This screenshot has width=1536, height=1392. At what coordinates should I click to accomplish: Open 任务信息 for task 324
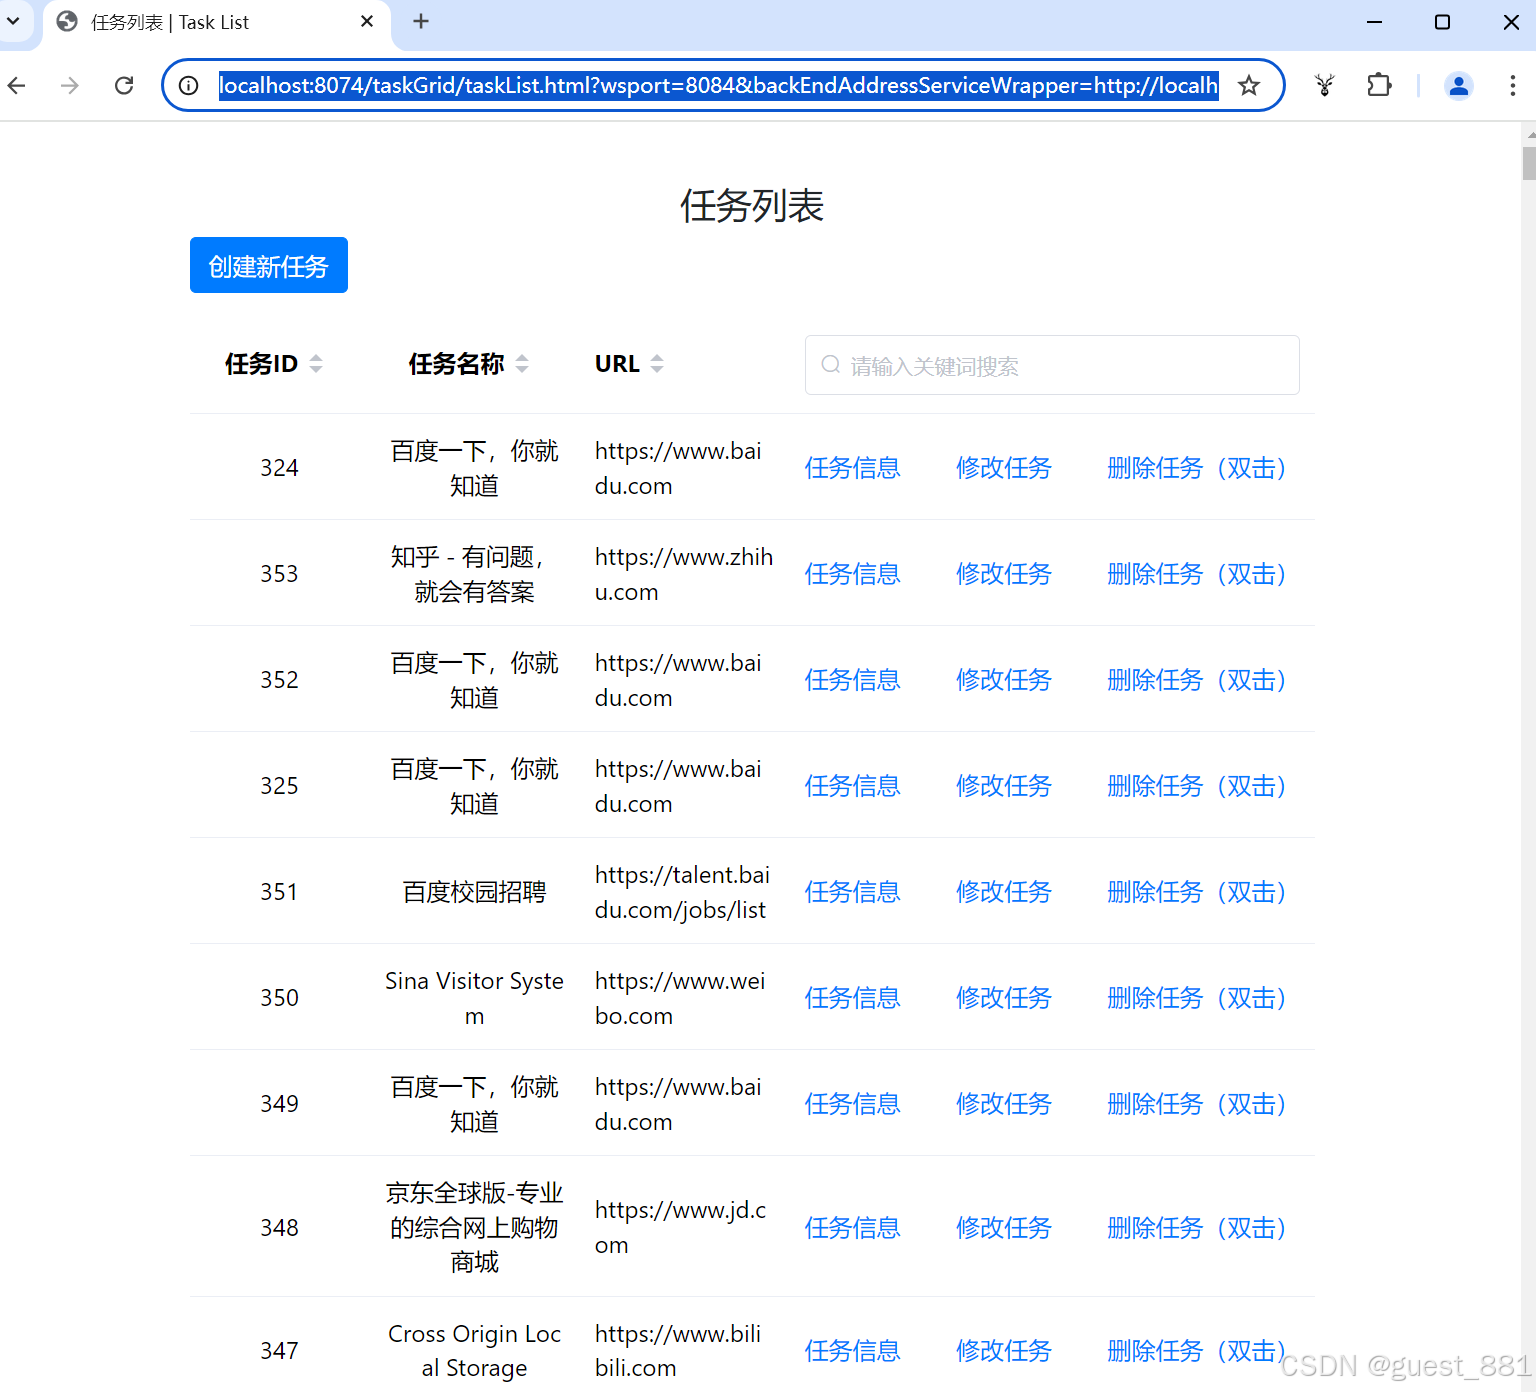[x=853, y=468]
